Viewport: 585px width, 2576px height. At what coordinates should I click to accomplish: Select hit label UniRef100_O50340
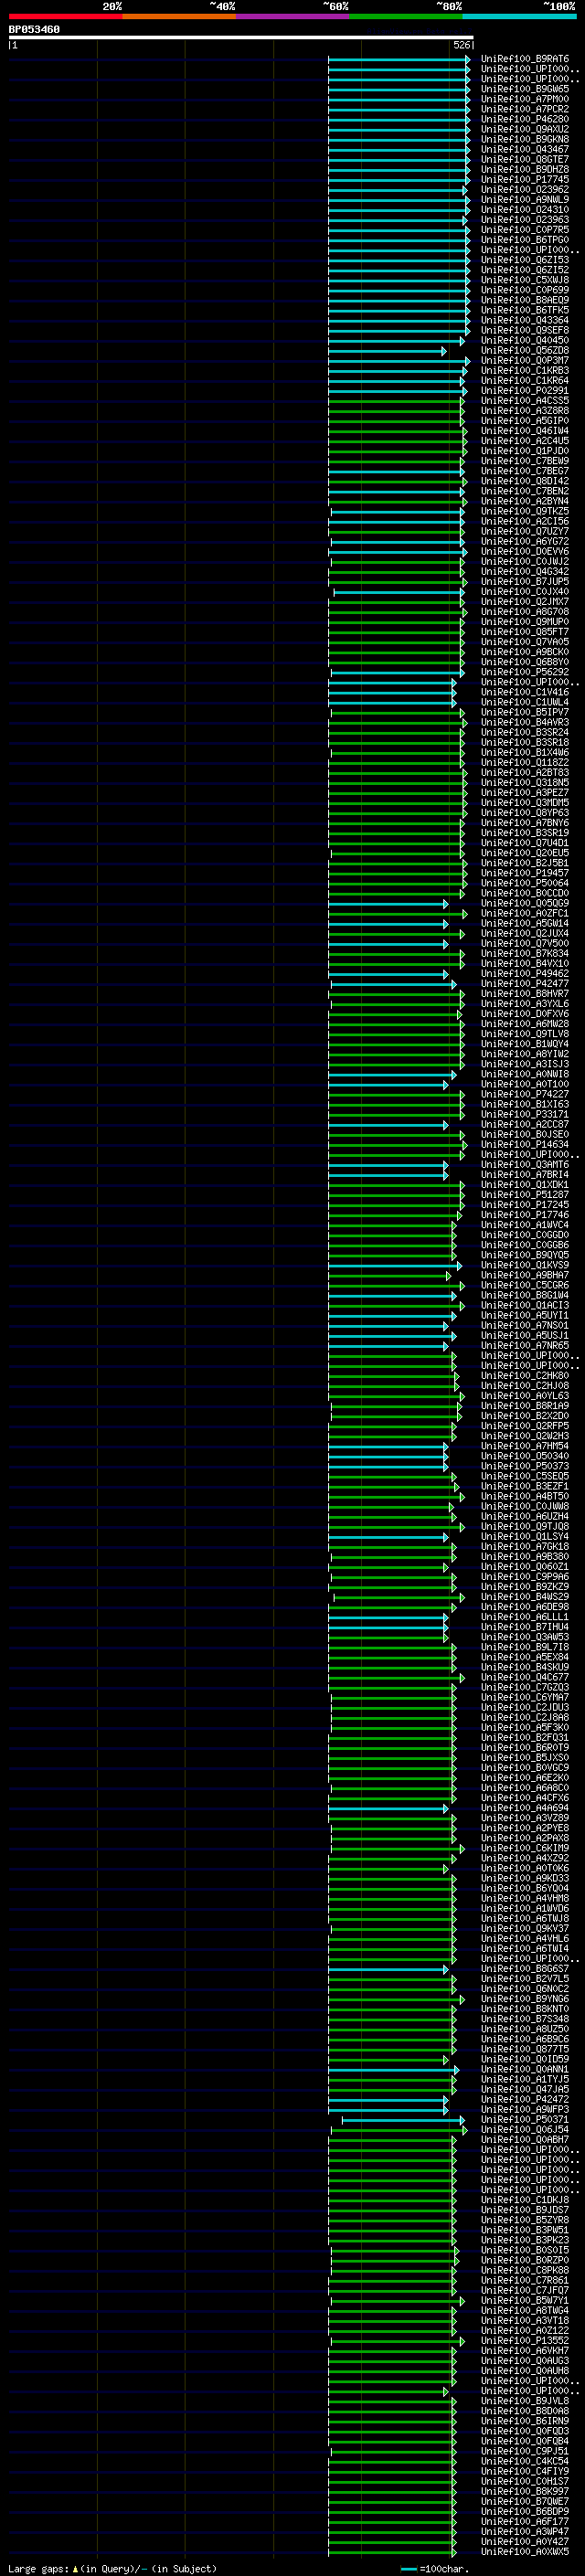[525, 1457]
